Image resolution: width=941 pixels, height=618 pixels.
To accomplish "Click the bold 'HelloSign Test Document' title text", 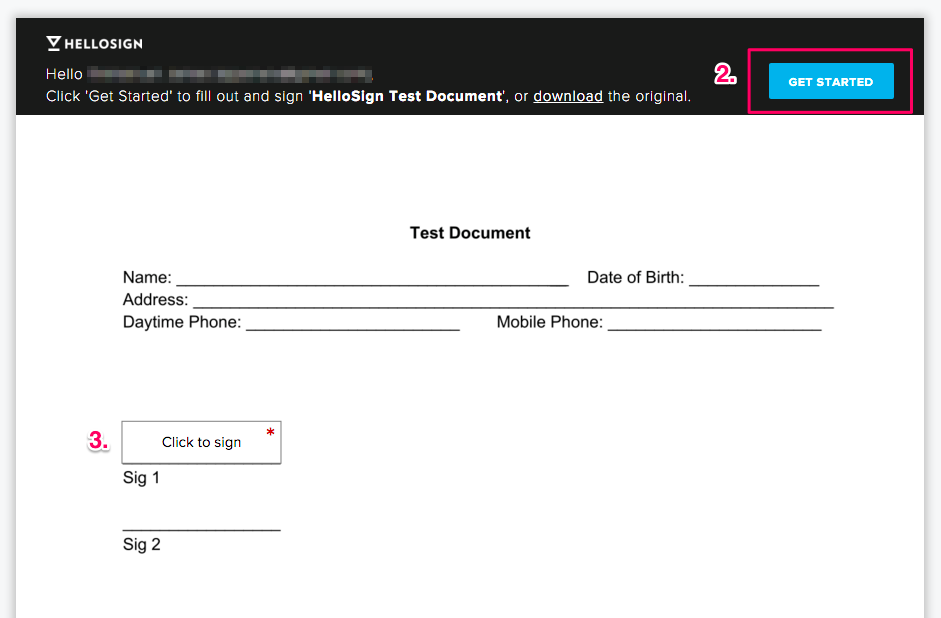I will [407, 96].
